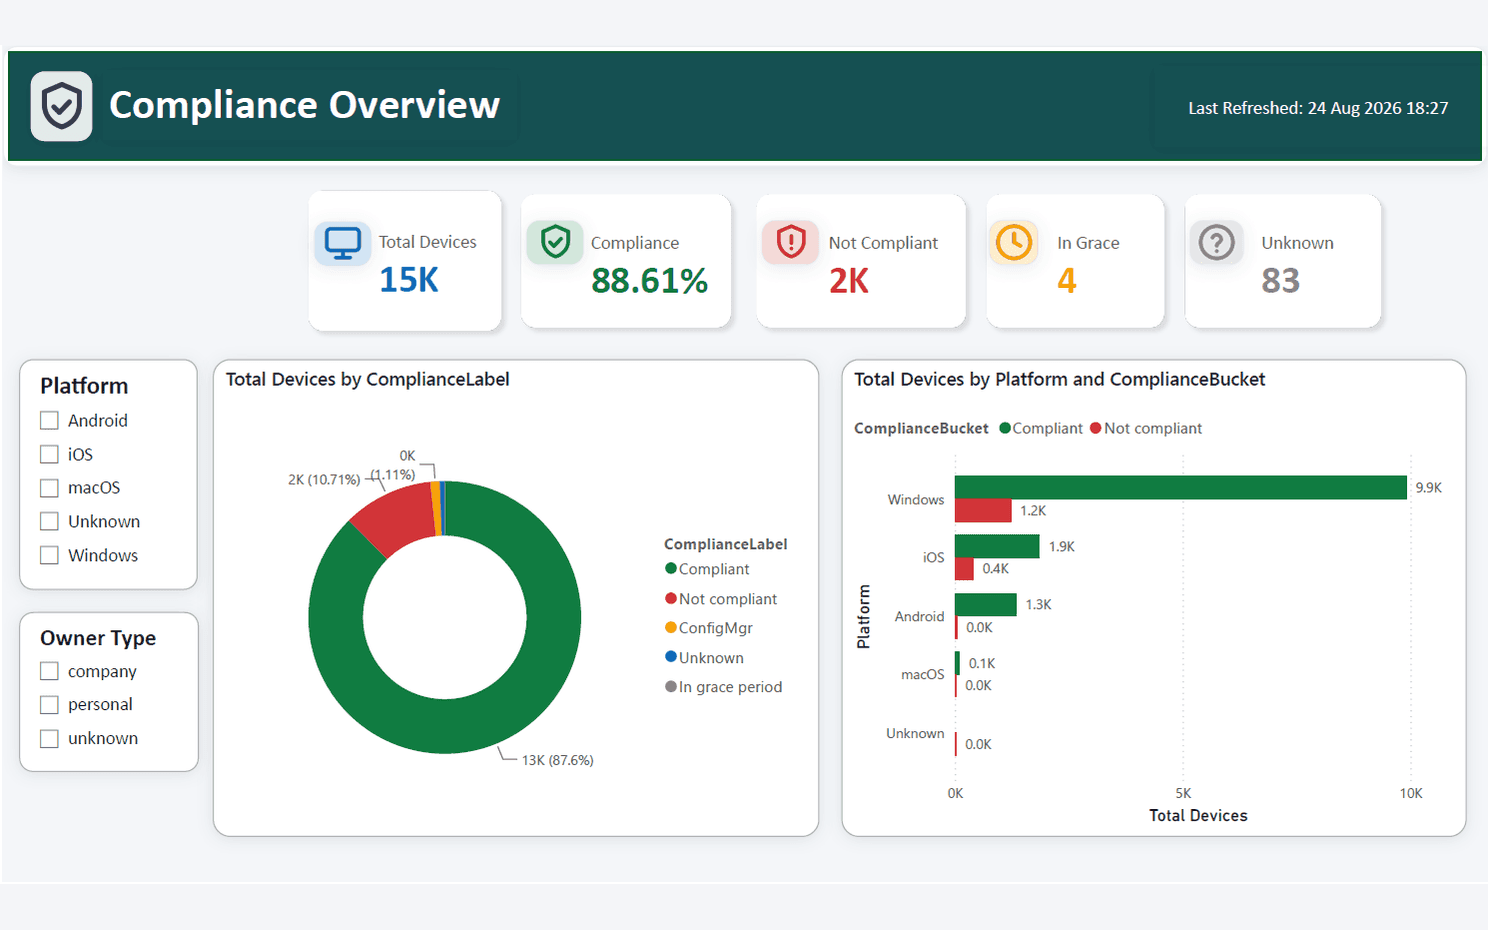1488x930 pixels.
Task: Enable the Unknown platform filter
Action: (49, 522)
